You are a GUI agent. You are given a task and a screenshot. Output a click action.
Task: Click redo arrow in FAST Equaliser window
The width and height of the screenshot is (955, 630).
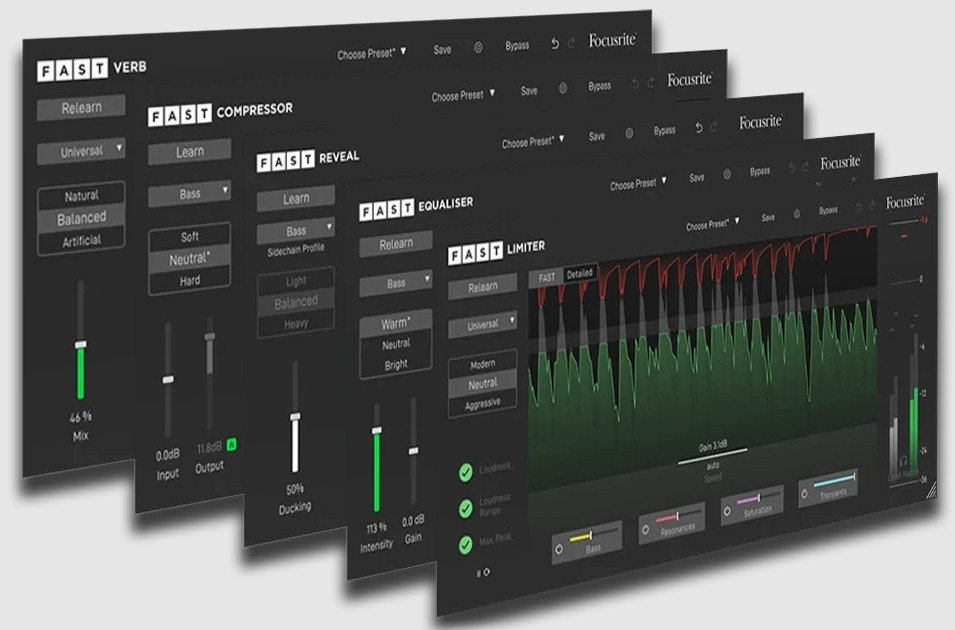805,166
